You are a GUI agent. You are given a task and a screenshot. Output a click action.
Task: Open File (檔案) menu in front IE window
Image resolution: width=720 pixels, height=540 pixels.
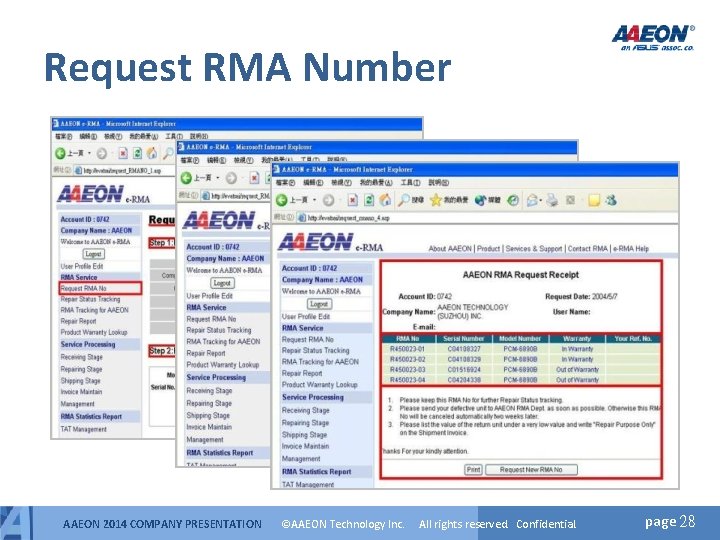pos(285,183)
